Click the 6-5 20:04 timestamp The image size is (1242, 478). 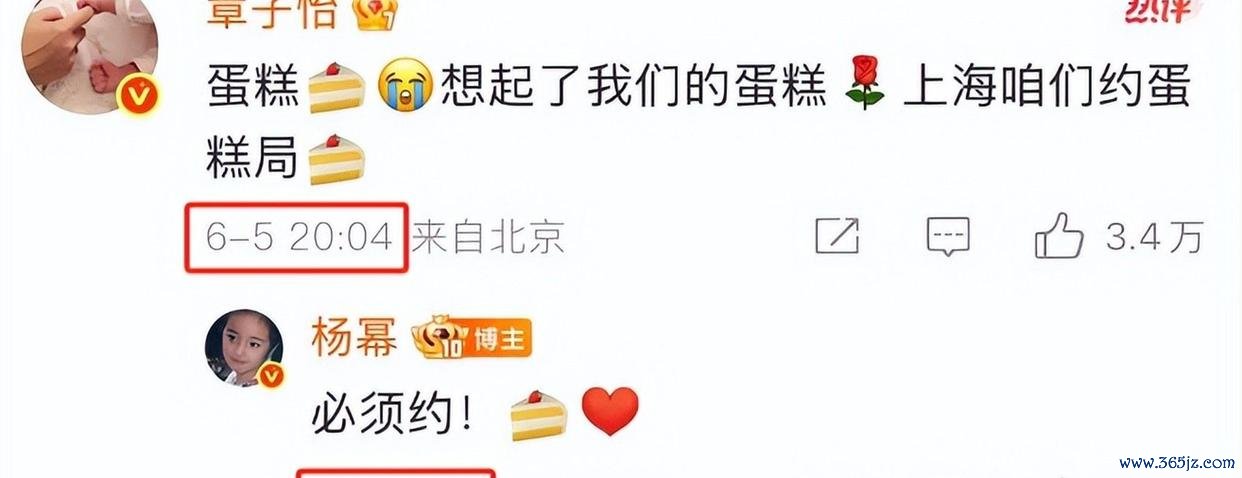coord(298,236)
